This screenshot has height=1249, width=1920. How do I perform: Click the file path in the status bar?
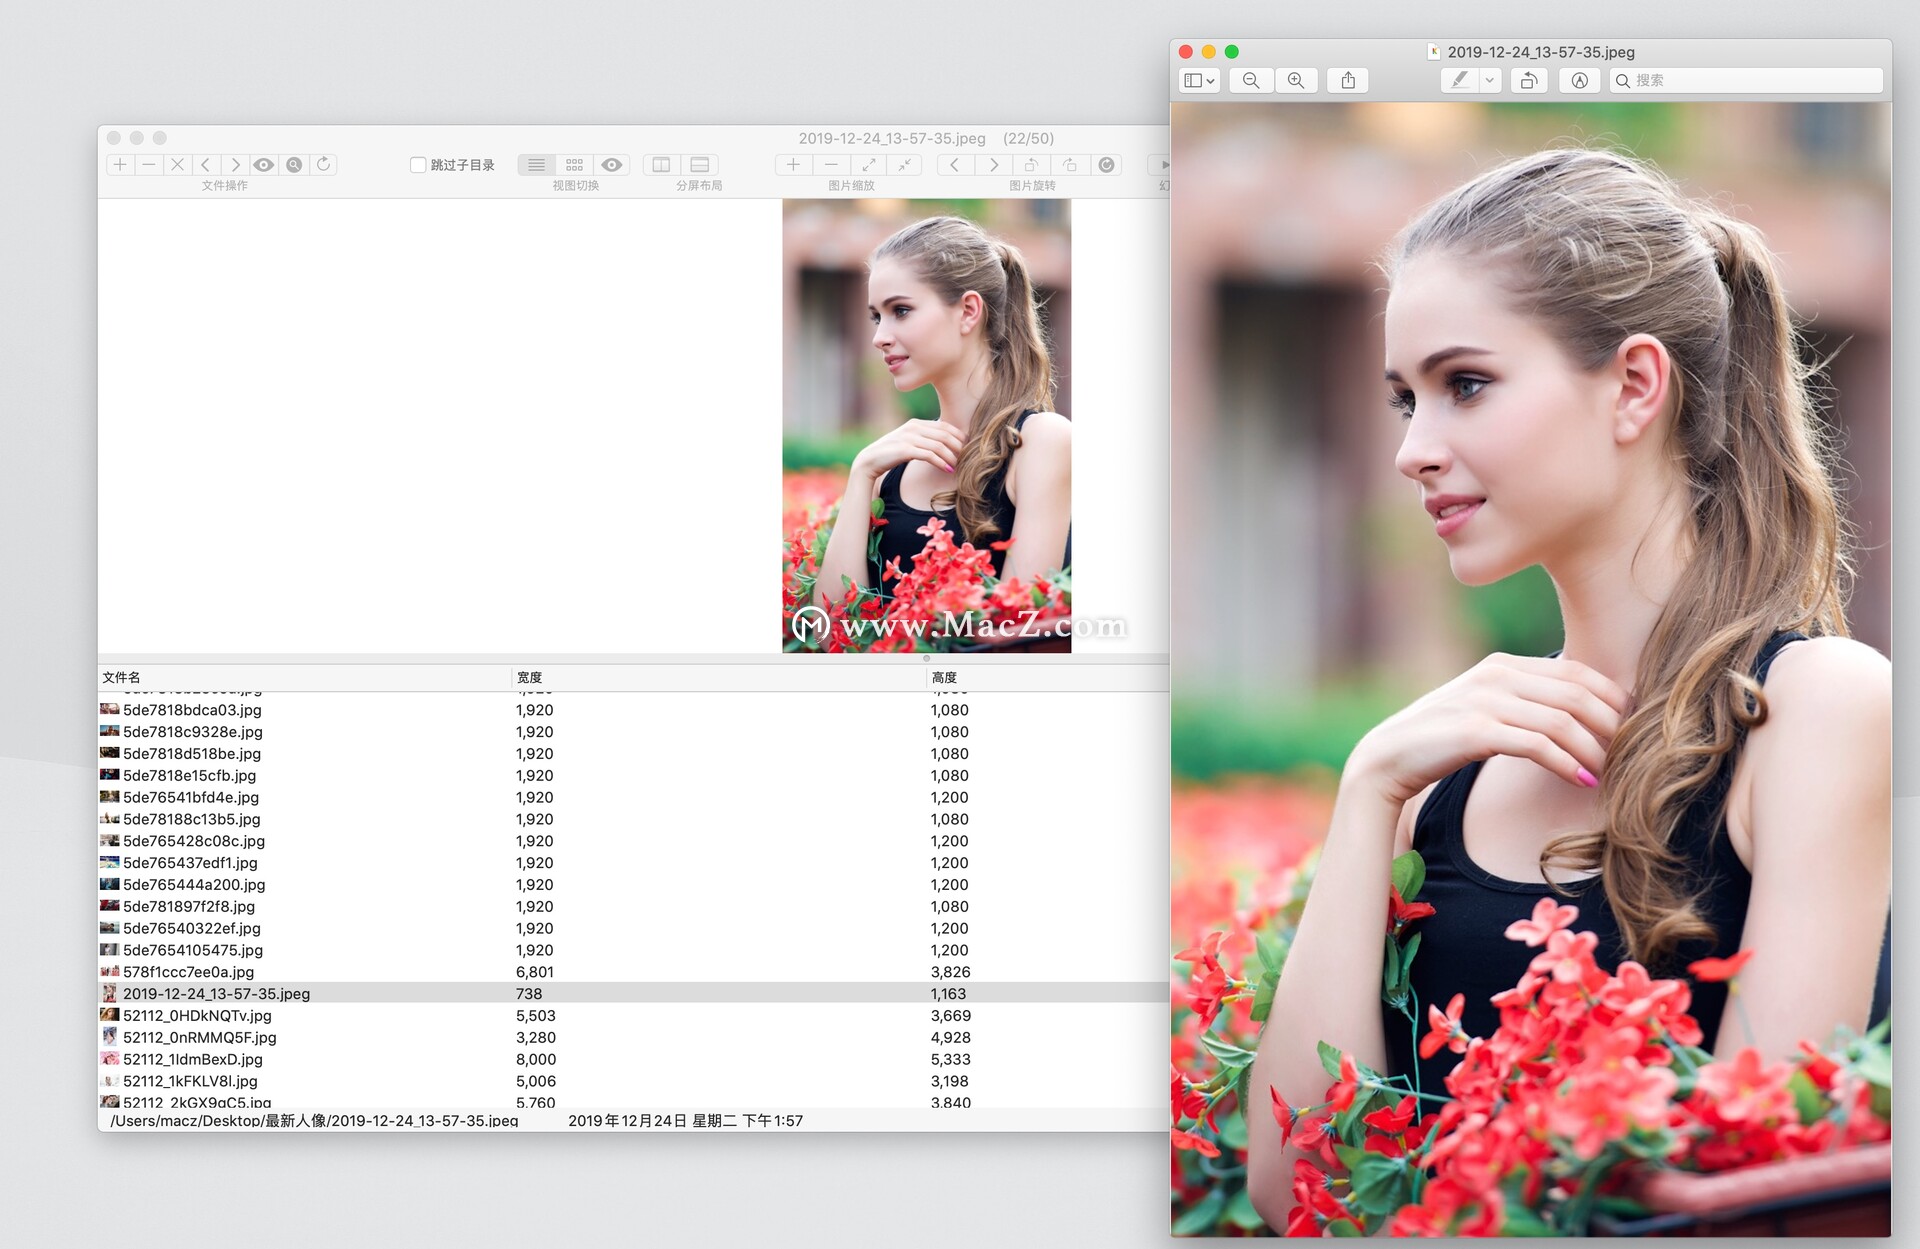tap(314, 1121)
